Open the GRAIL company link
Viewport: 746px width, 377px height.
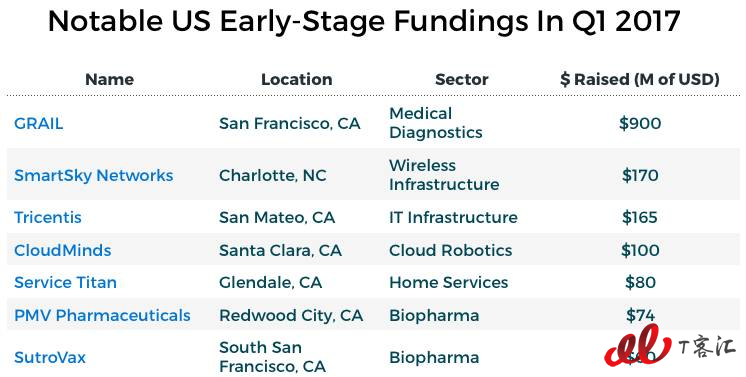(39, 124)
